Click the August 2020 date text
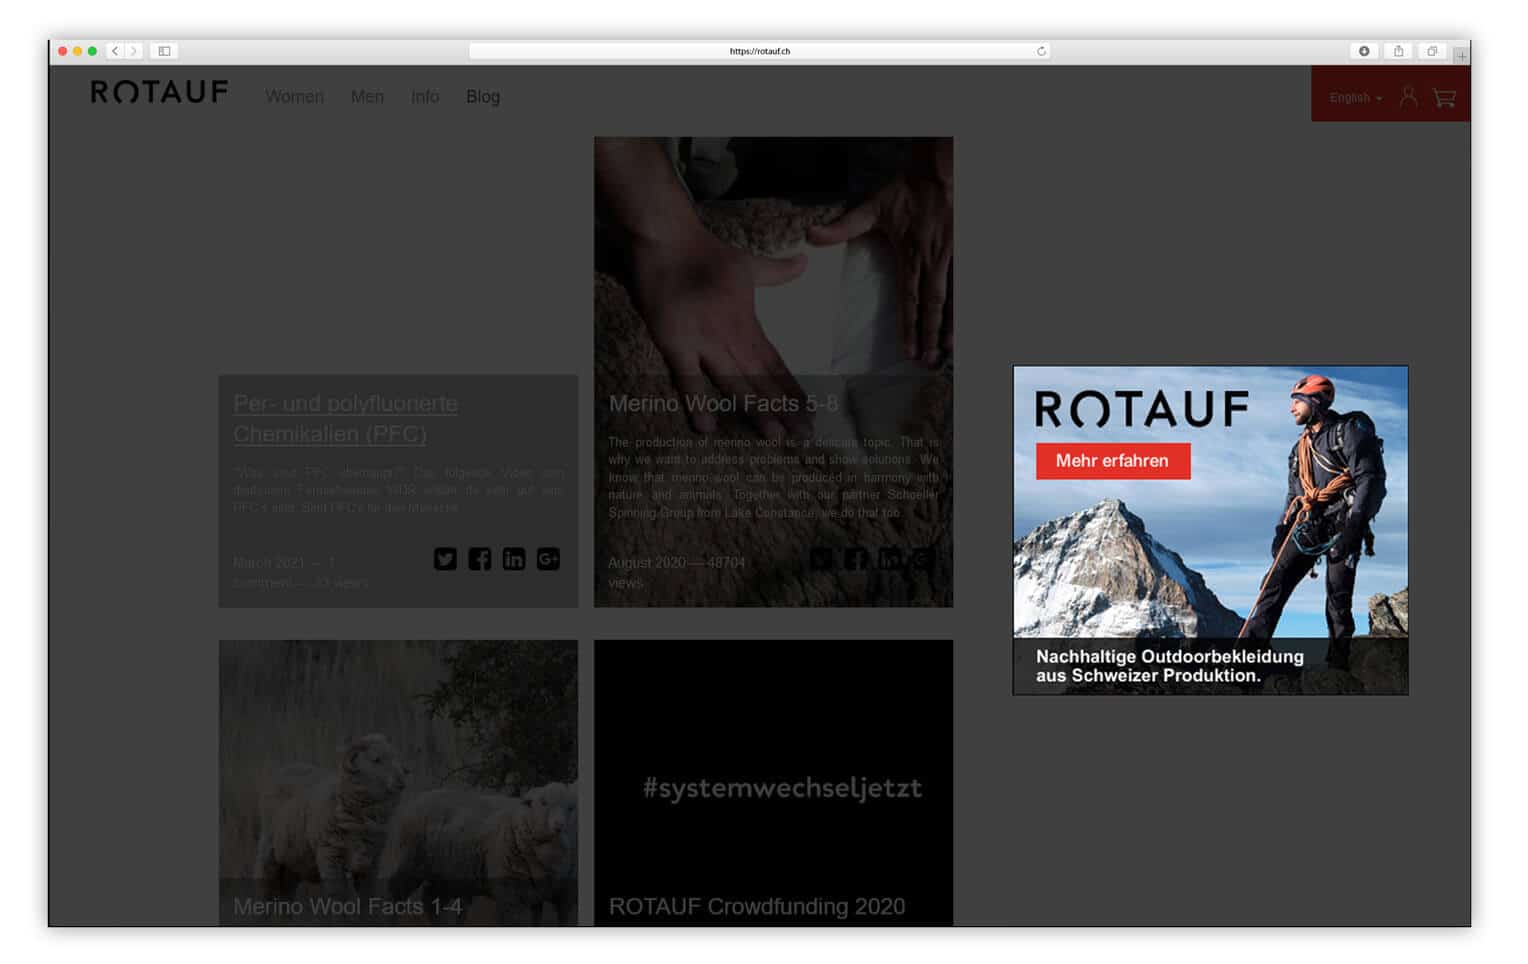 [x=647, y=563]
